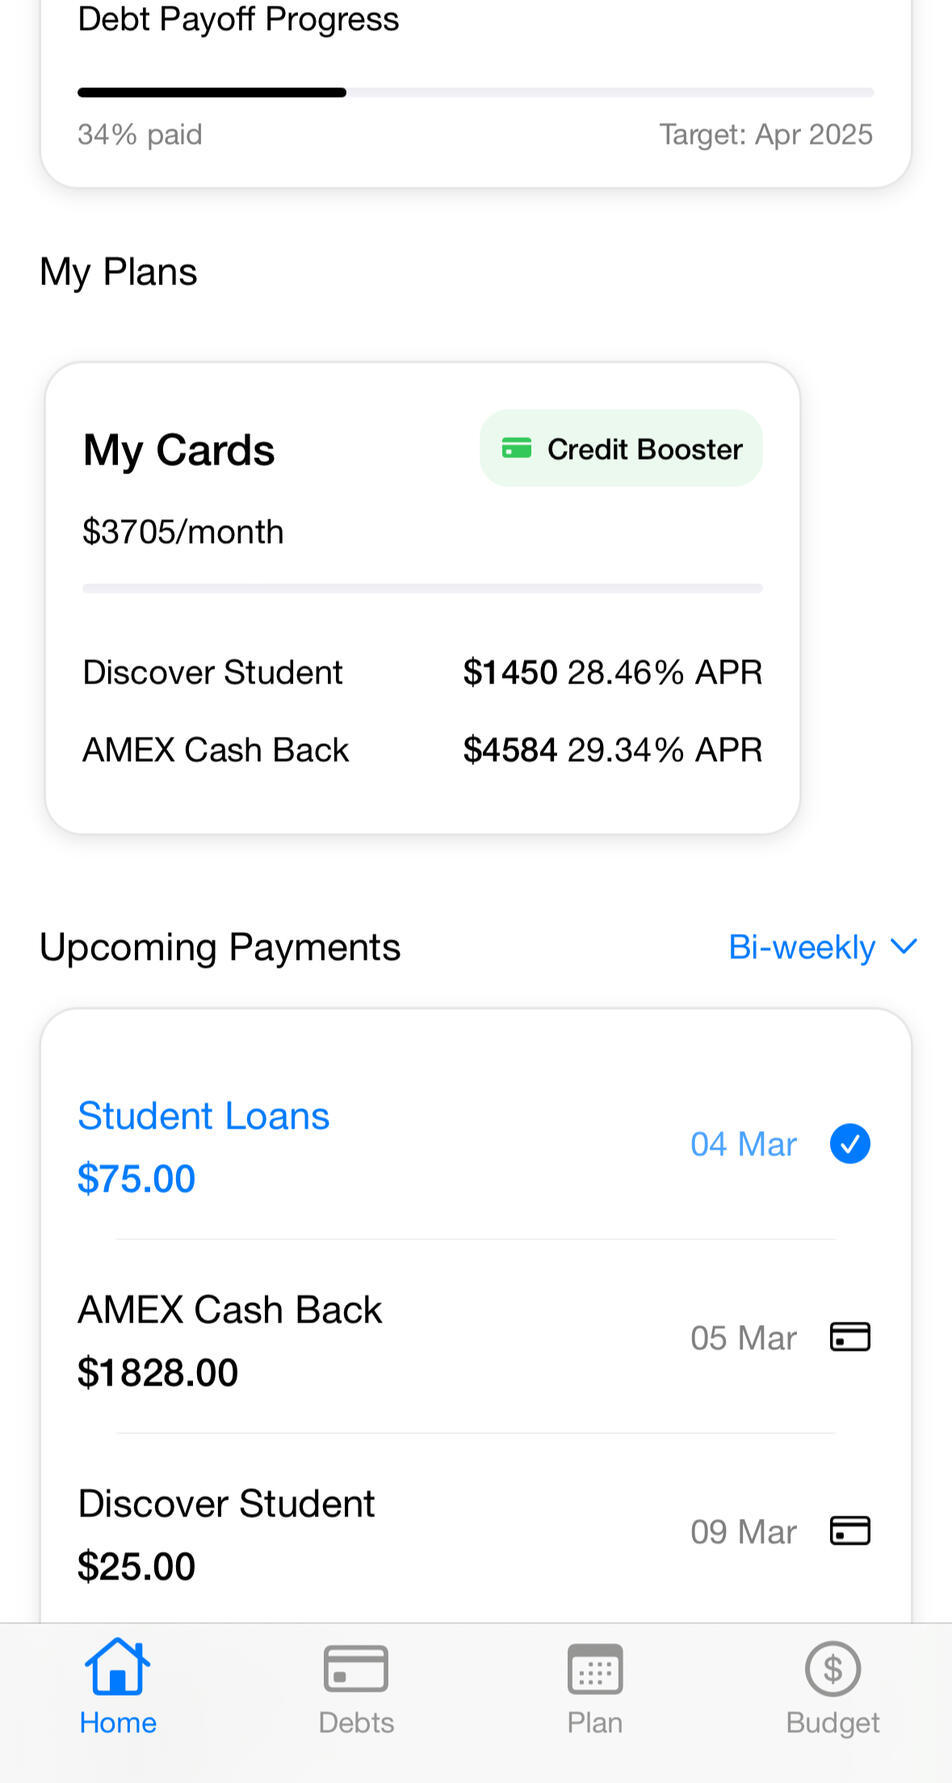Select the Debts tab label

[x=356, y=1722]
